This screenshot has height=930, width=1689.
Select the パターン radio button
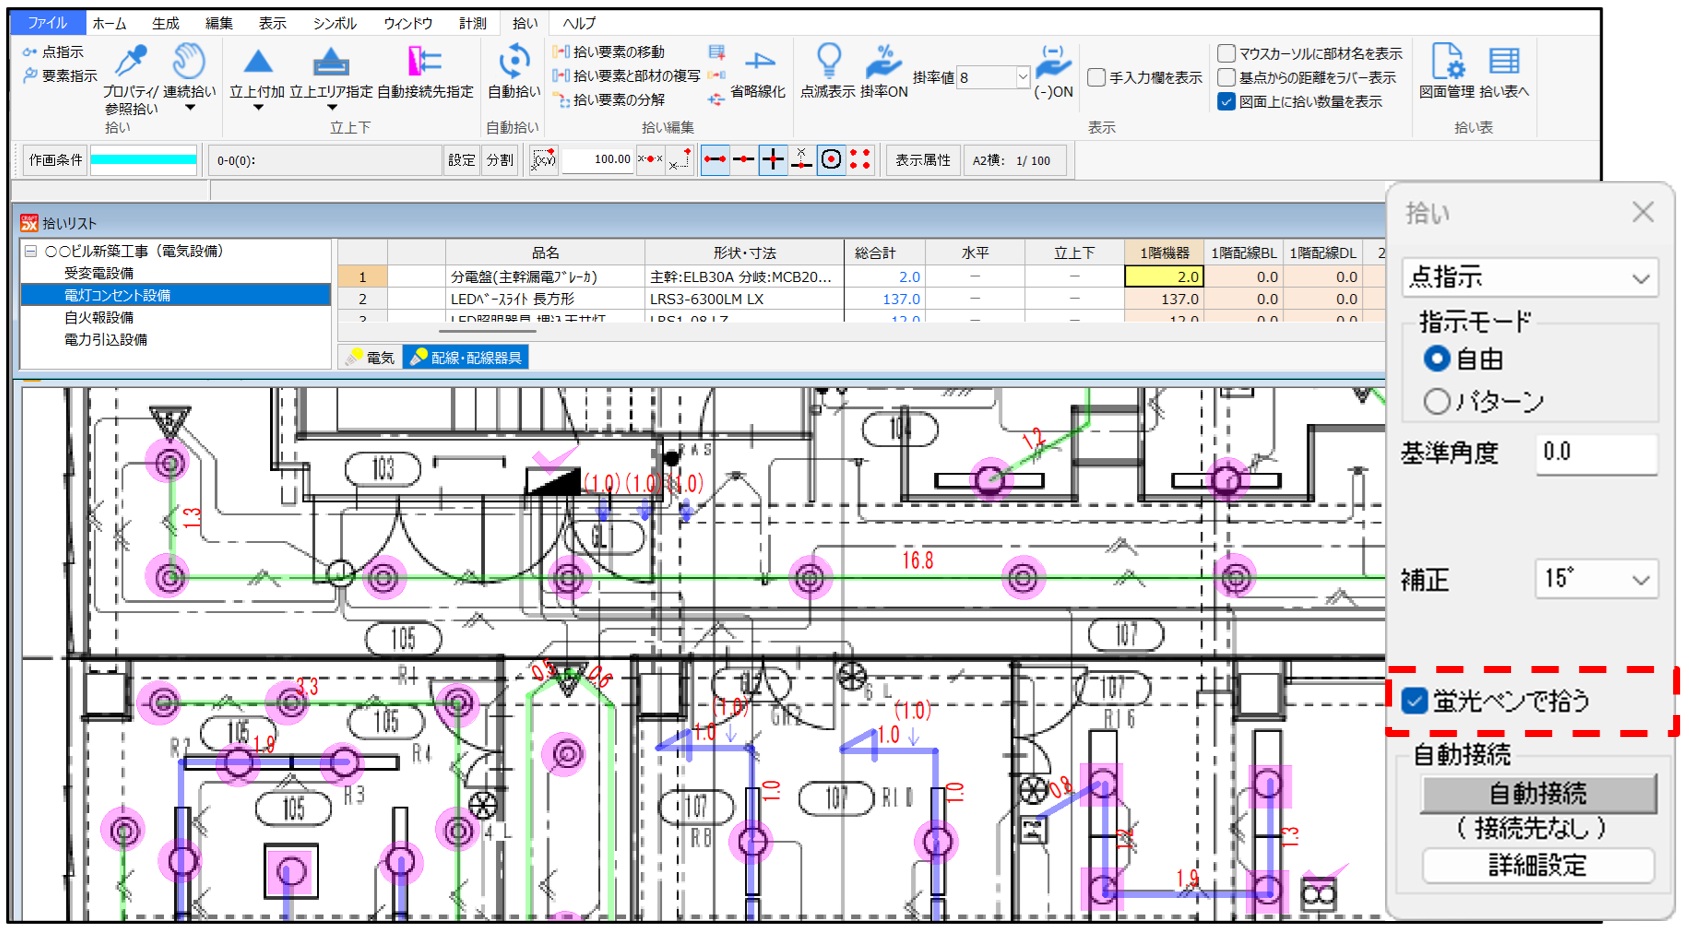(1437, 402)
